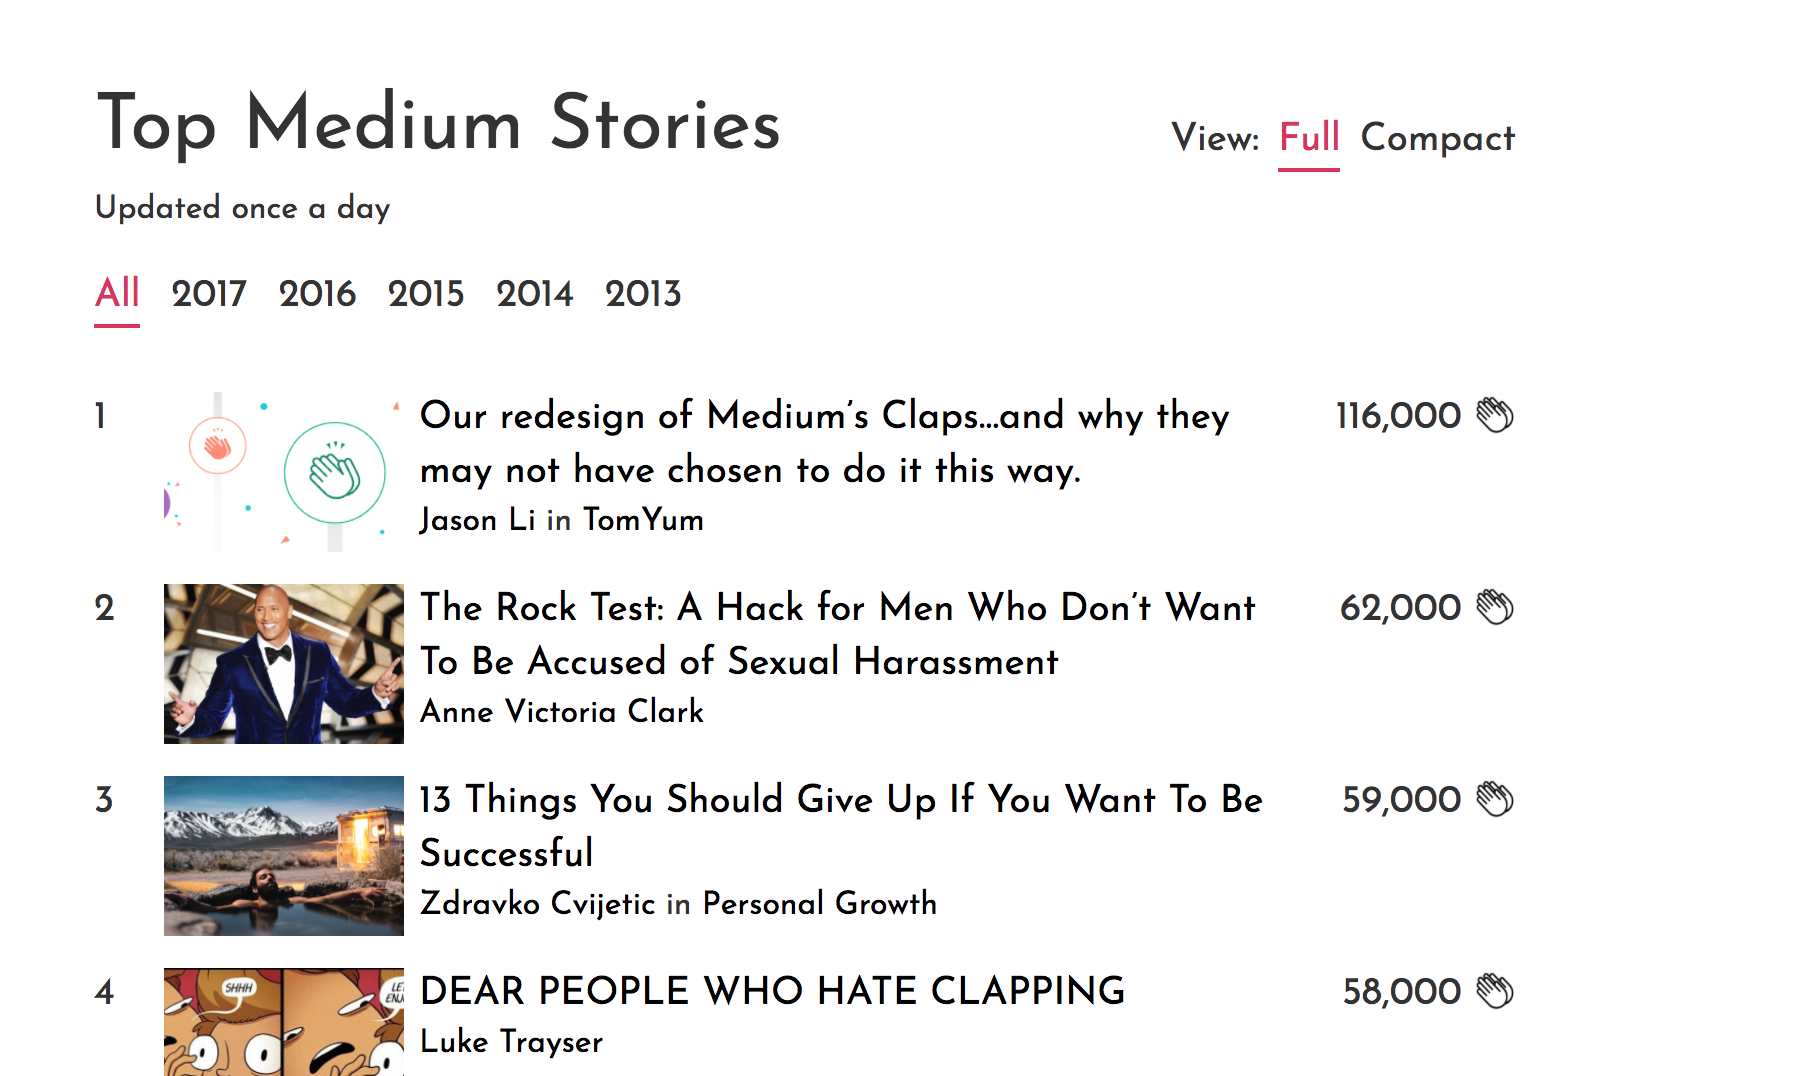1806x1076 pixels.
Task: Visit Jason Li's profile
Action: click(477, 521)
